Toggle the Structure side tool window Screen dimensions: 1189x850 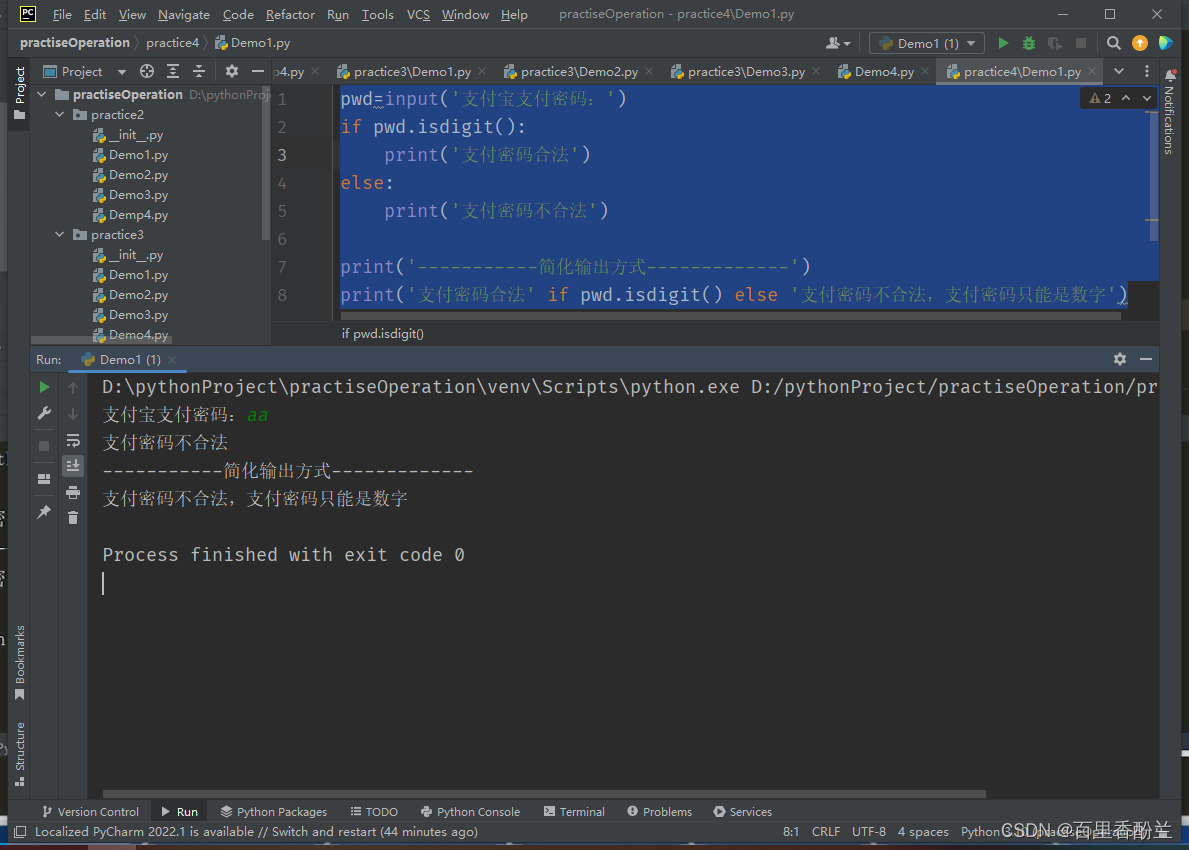20,754
